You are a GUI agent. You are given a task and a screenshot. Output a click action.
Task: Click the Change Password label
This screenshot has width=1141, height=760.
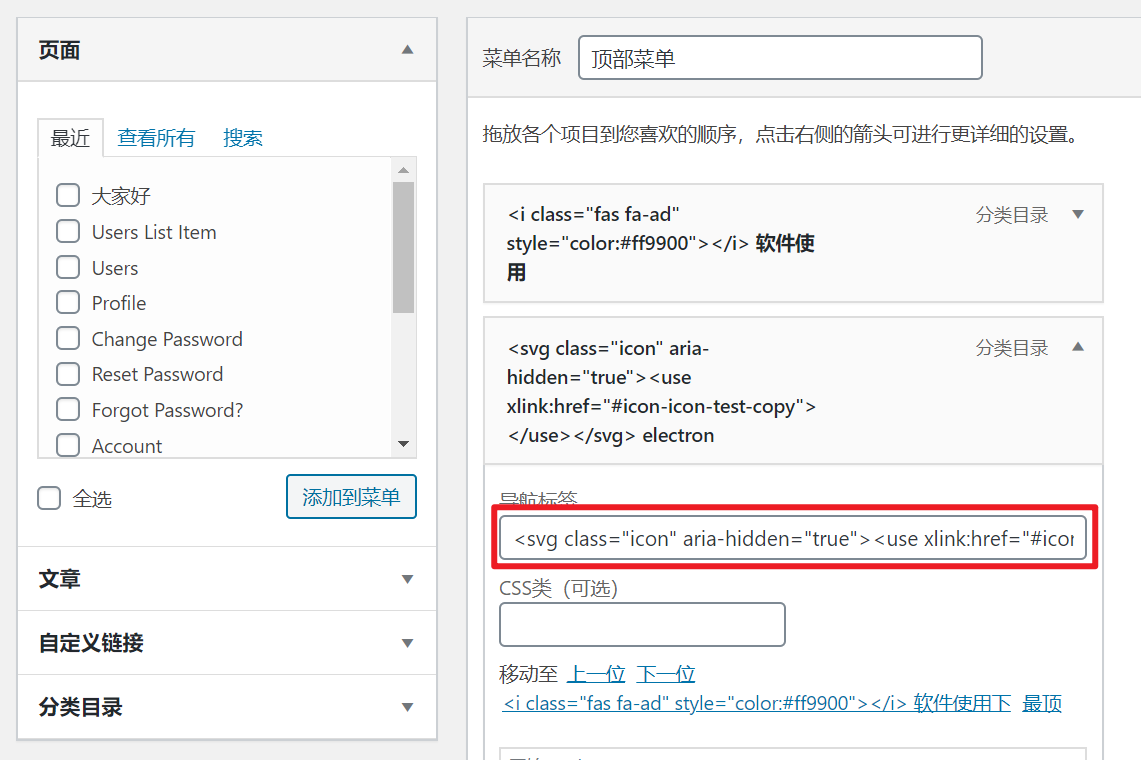point(167,339)
